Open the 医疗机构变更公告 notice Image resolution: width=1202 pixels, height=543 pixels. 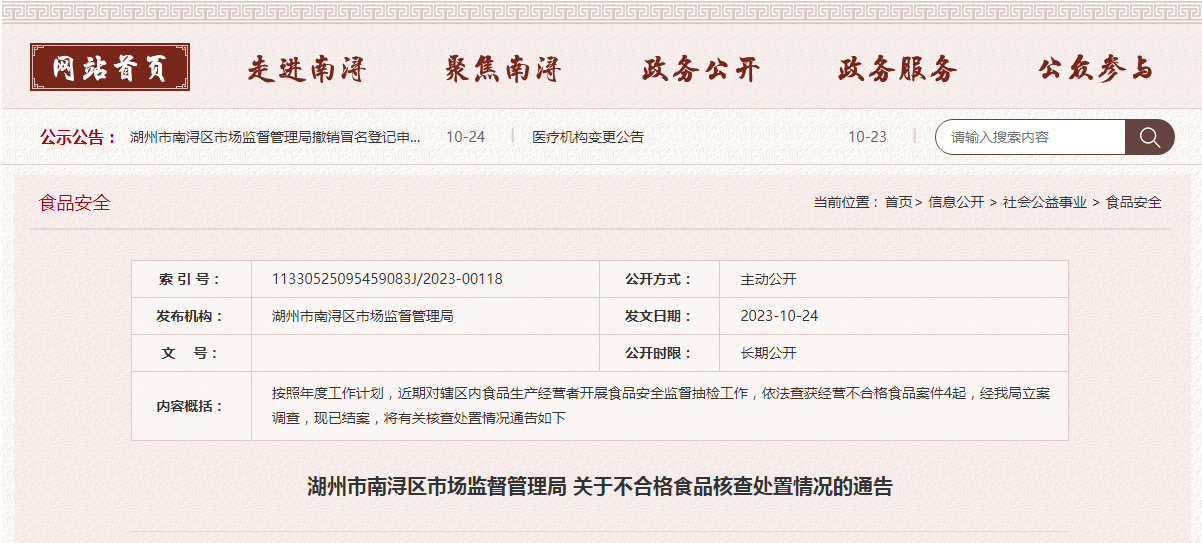point(588,137)
